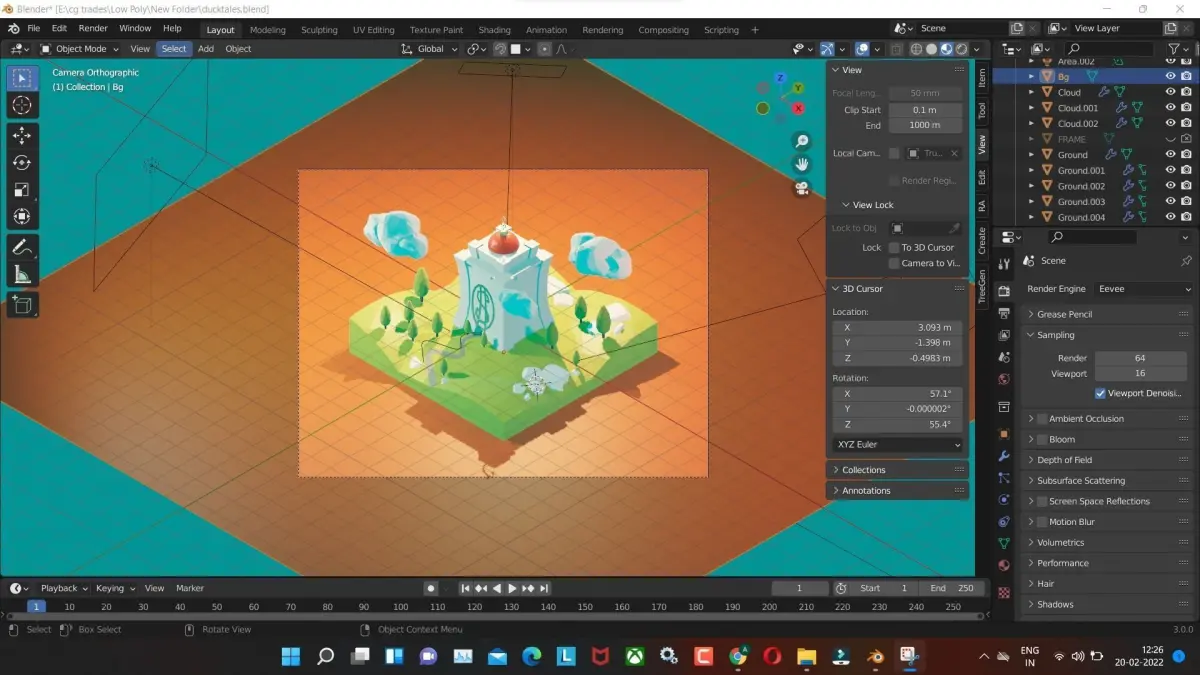Select the Scale tool
The width and height of the screenshot is (1200, 675).
(x=22, y=189)
